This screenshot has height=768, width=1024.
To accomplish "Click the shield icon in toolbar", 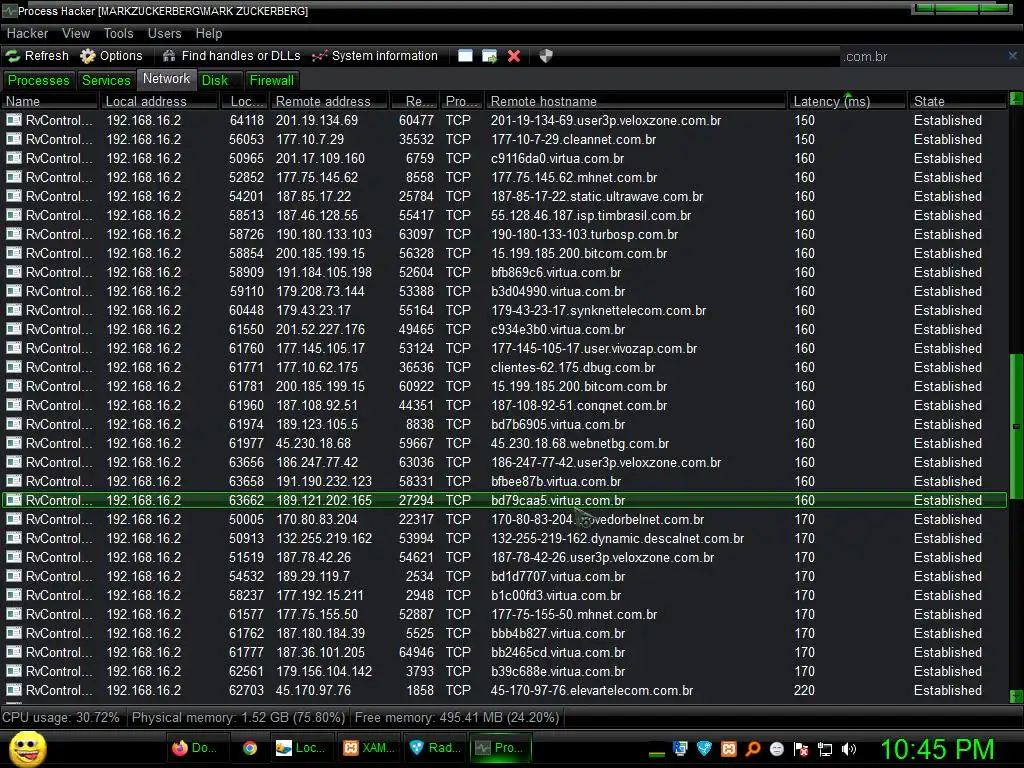I will (x=546, y=56).
